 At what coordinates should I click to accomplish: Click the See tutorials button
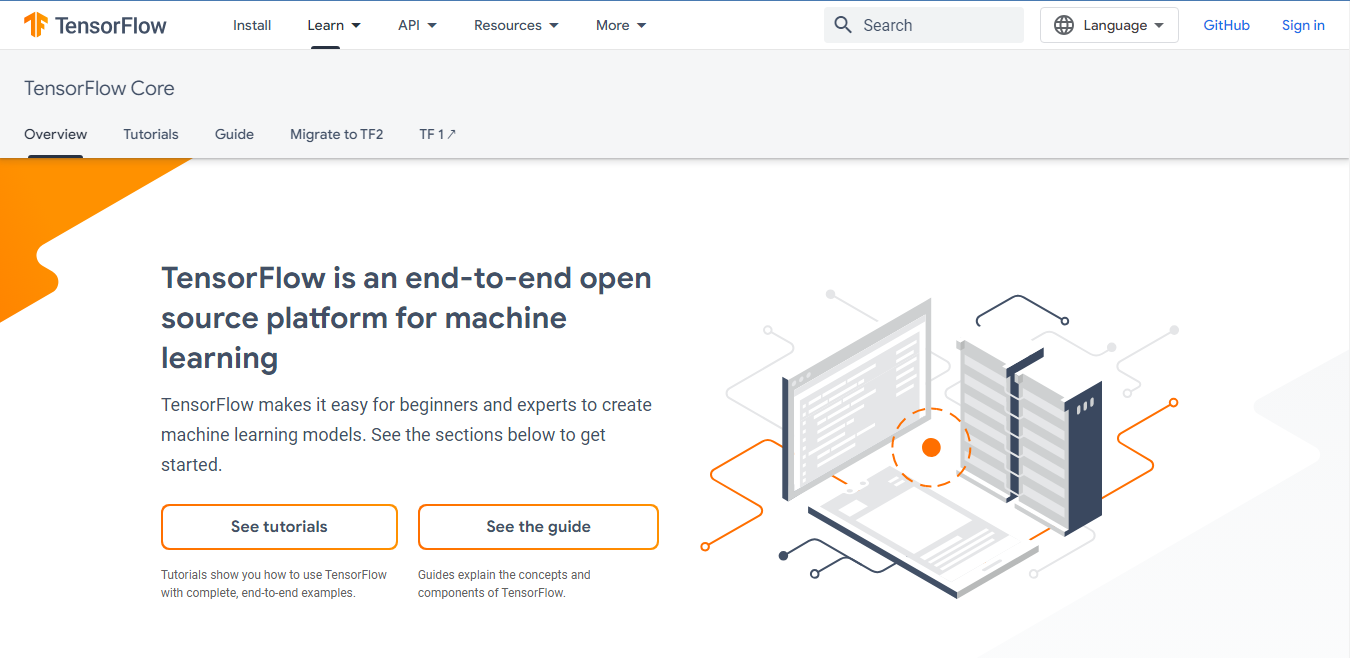[279, 527]
